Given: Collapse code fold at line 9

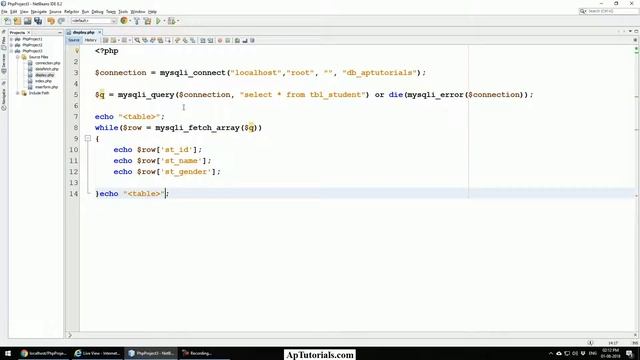Looking at the screenshot, I should coord(88,139).
